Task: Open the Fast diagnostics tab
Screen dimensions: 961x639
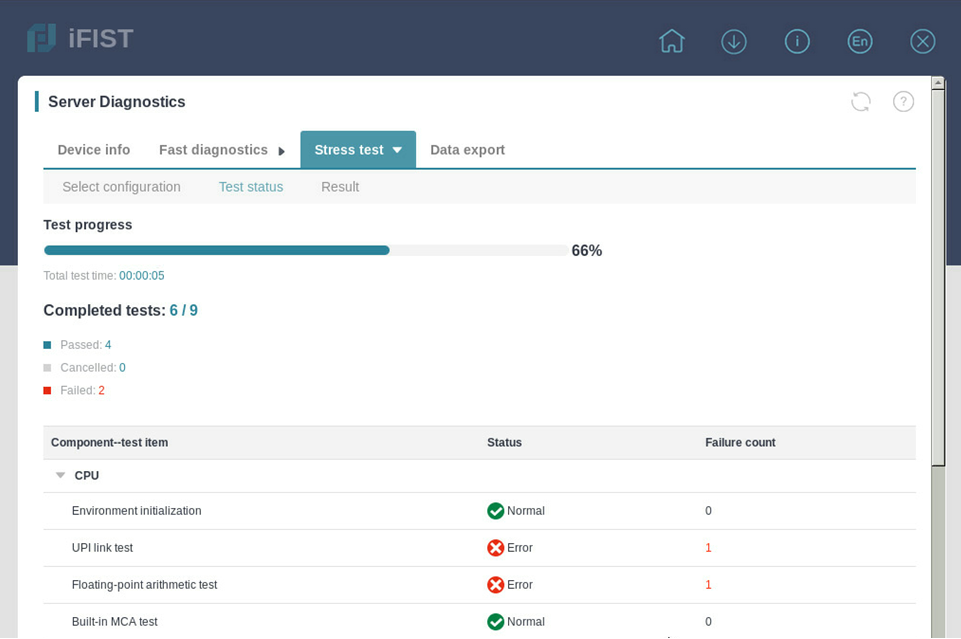Action: (x=213, y=150)
